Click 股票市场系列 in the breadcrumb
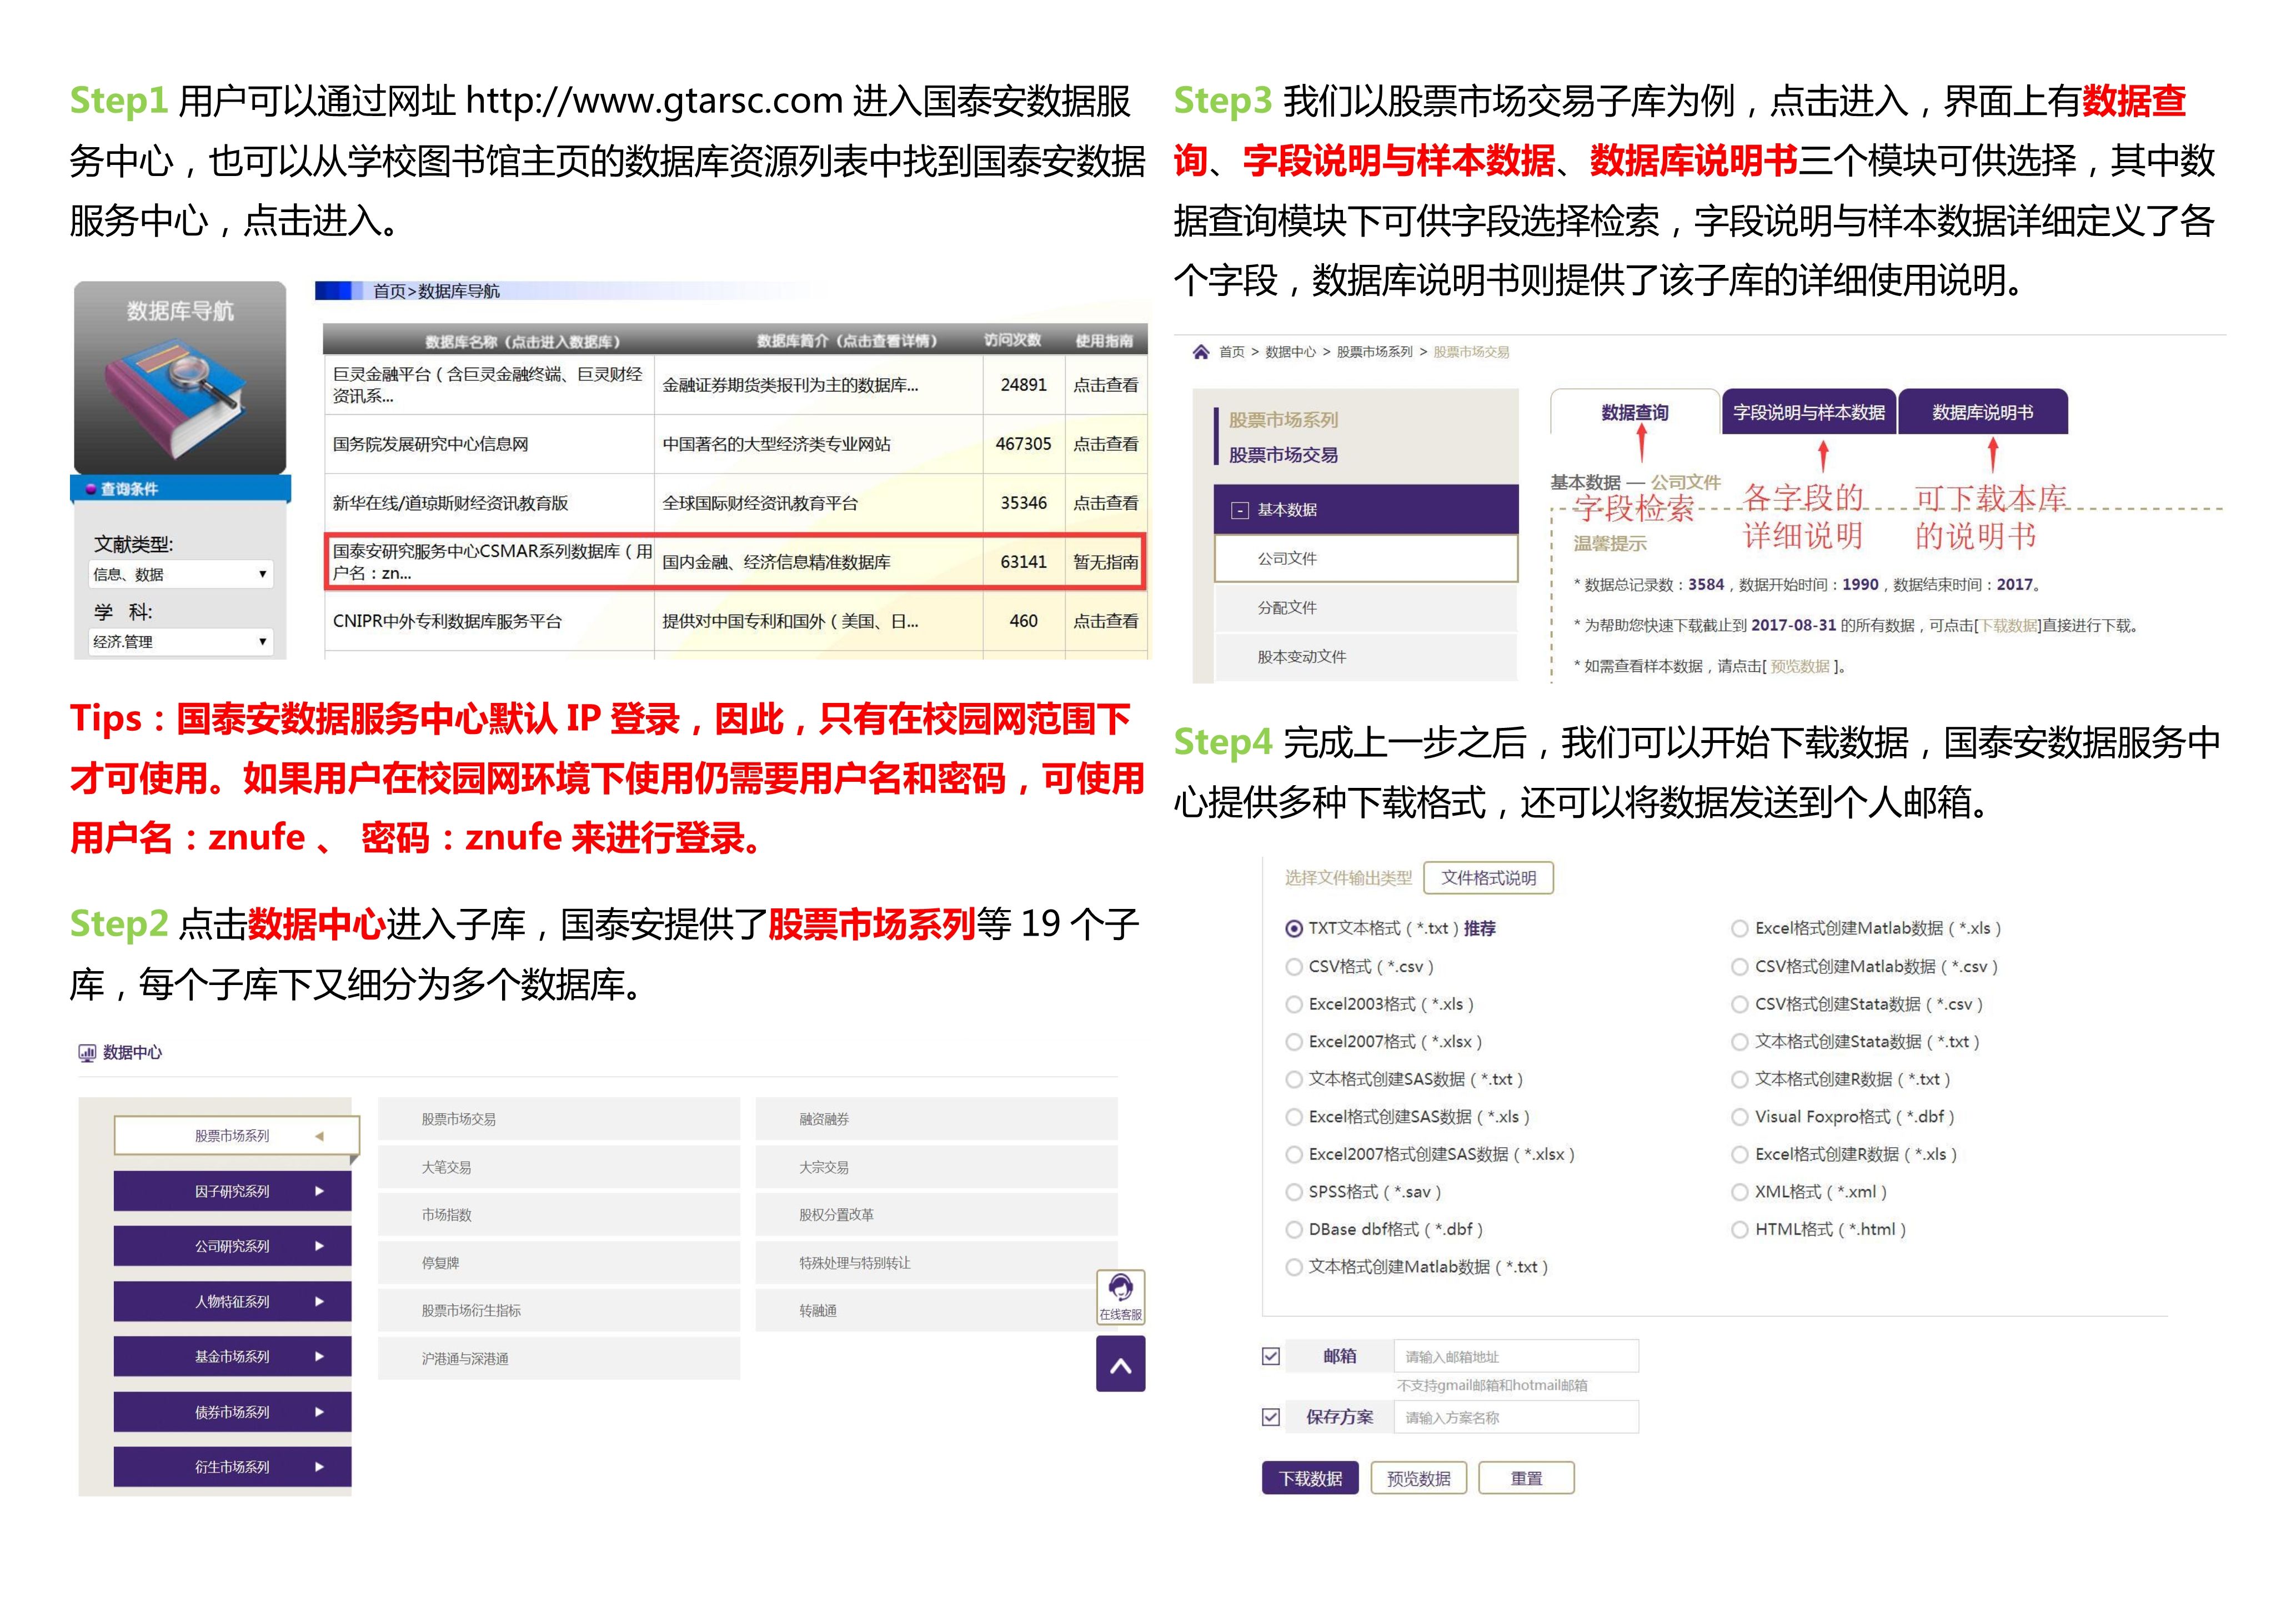 [1374, 352]
